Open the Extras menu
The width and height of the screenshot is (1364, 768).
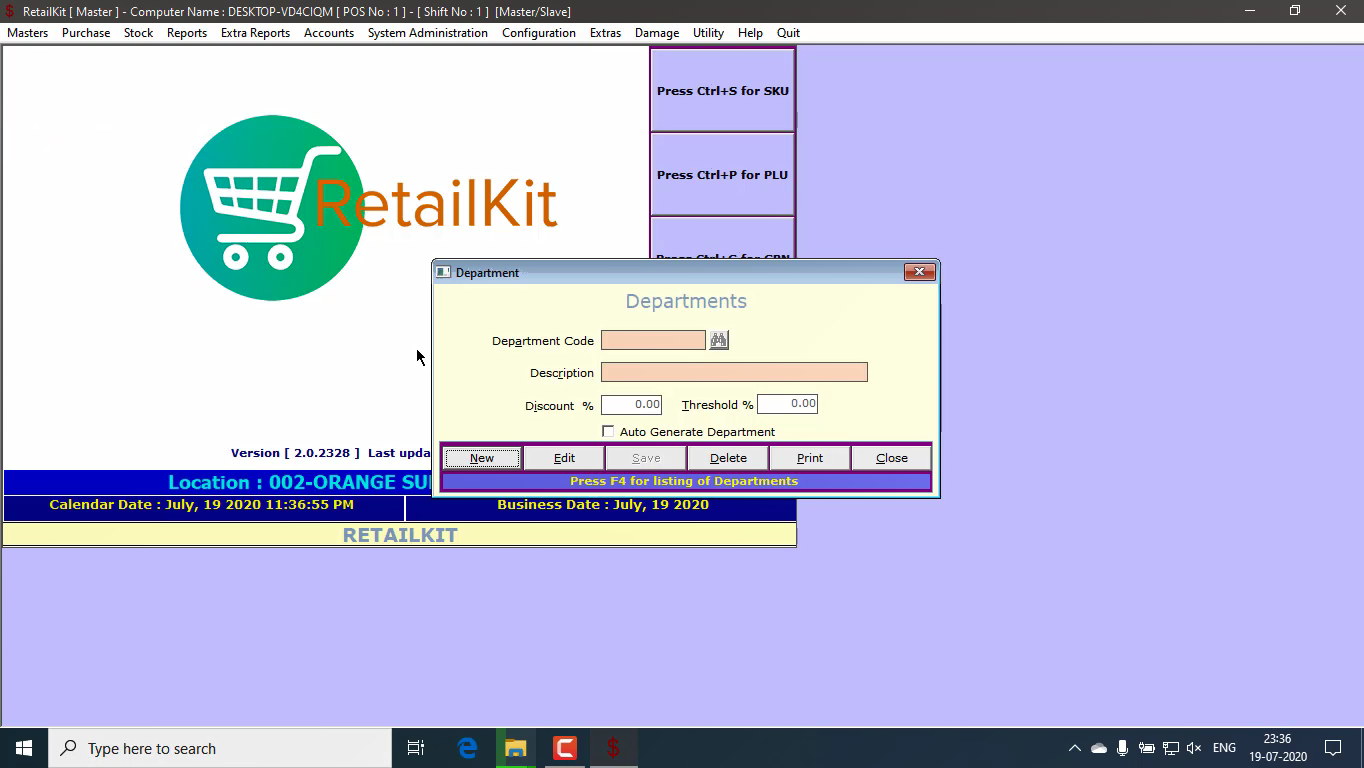605,33
